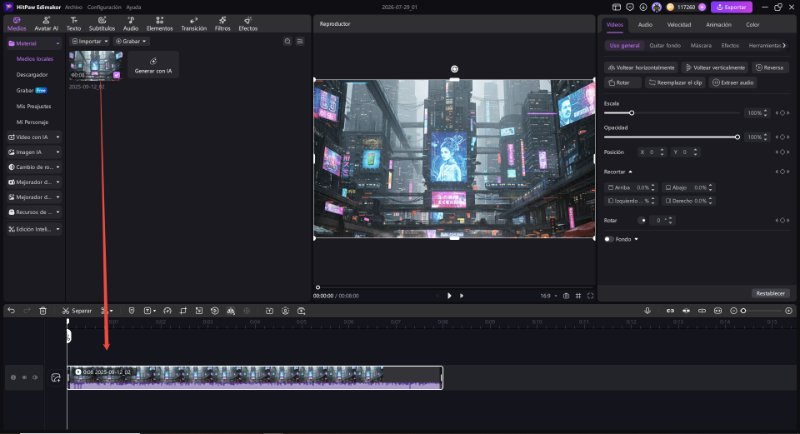
Task: Switch to the Audio properties tab
Action: (x=645, y=24)
